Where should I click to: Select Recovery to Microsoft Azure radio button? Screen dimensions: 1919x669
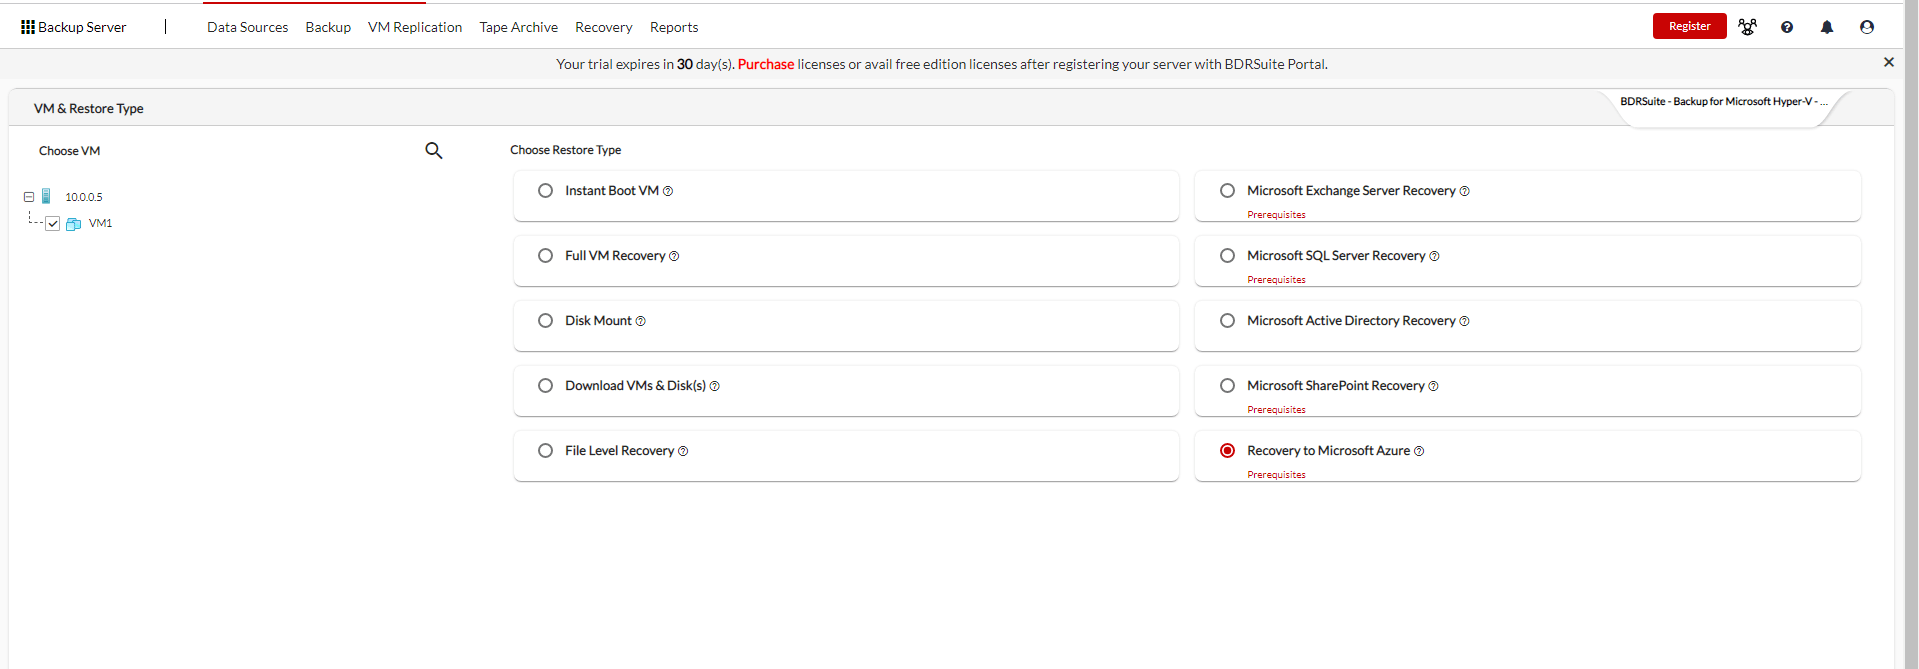[1227, 450]
